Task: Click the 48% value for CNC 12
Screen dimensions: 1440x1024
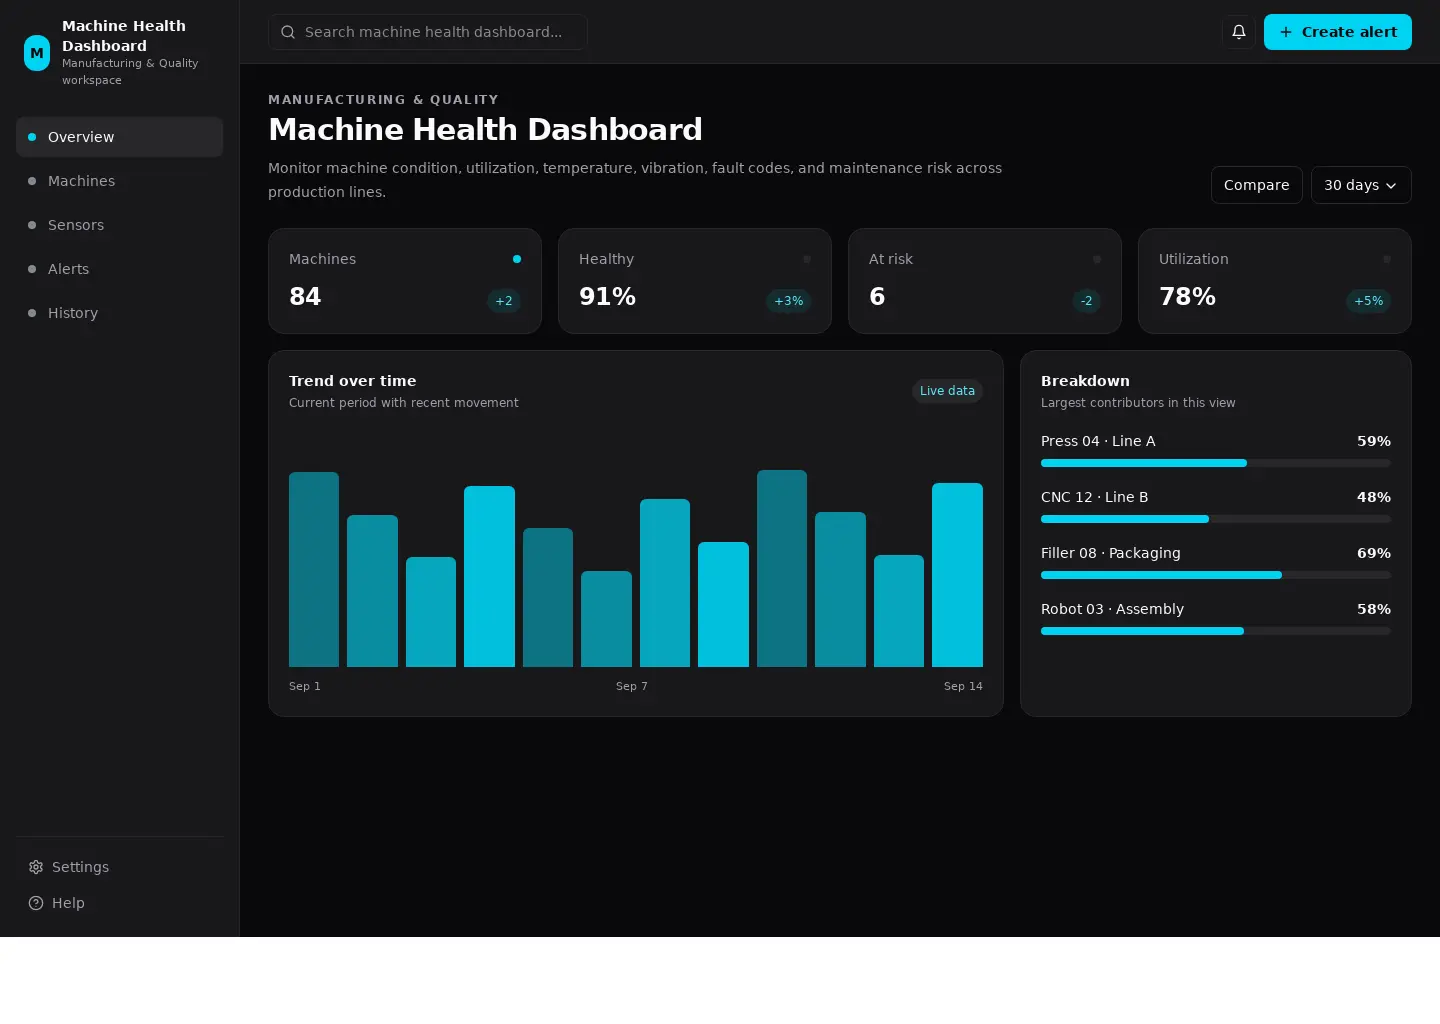Action: [1374, 497]
